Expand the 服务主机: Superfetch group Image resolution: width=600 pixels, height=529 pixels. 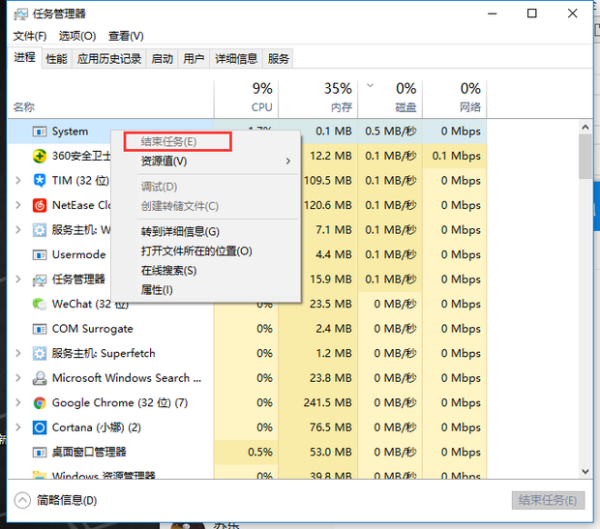(x=19, y=353)
